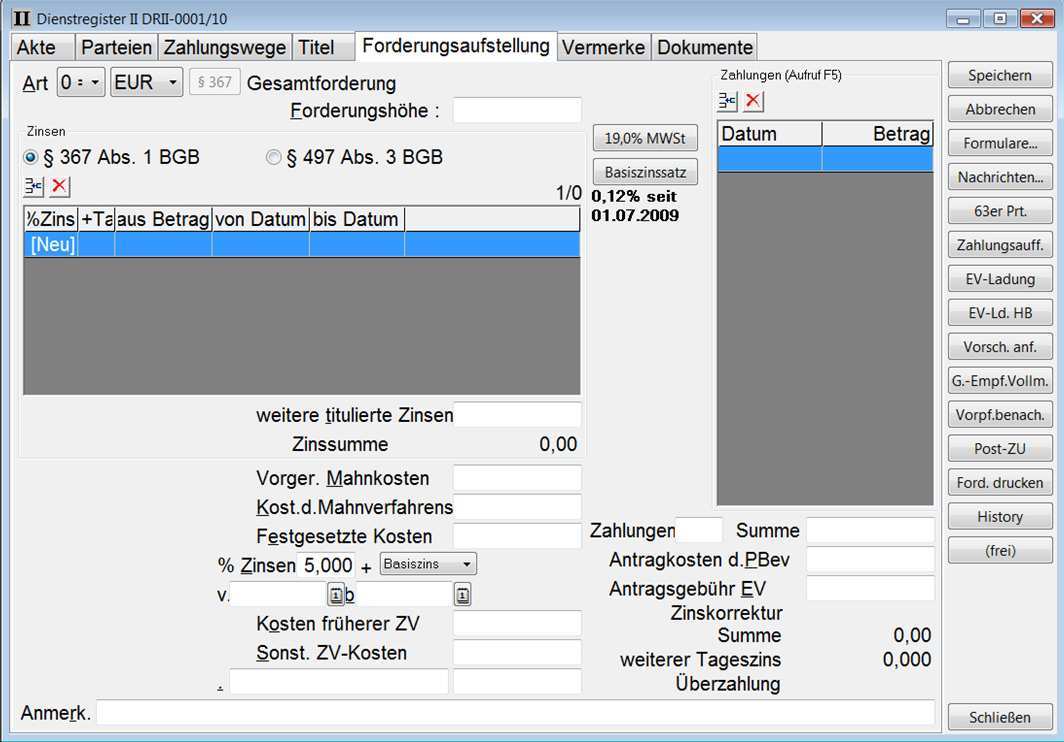Click the 19,0% MWSt button
1064x742 pixels.
[644, 138]
